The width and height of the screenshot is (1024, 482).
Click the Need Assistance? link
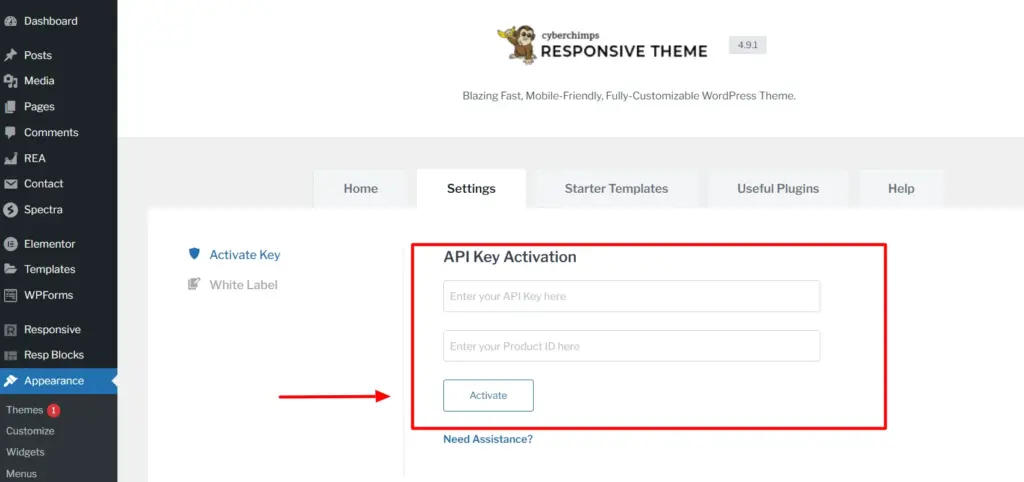click(x=488, y=439)
